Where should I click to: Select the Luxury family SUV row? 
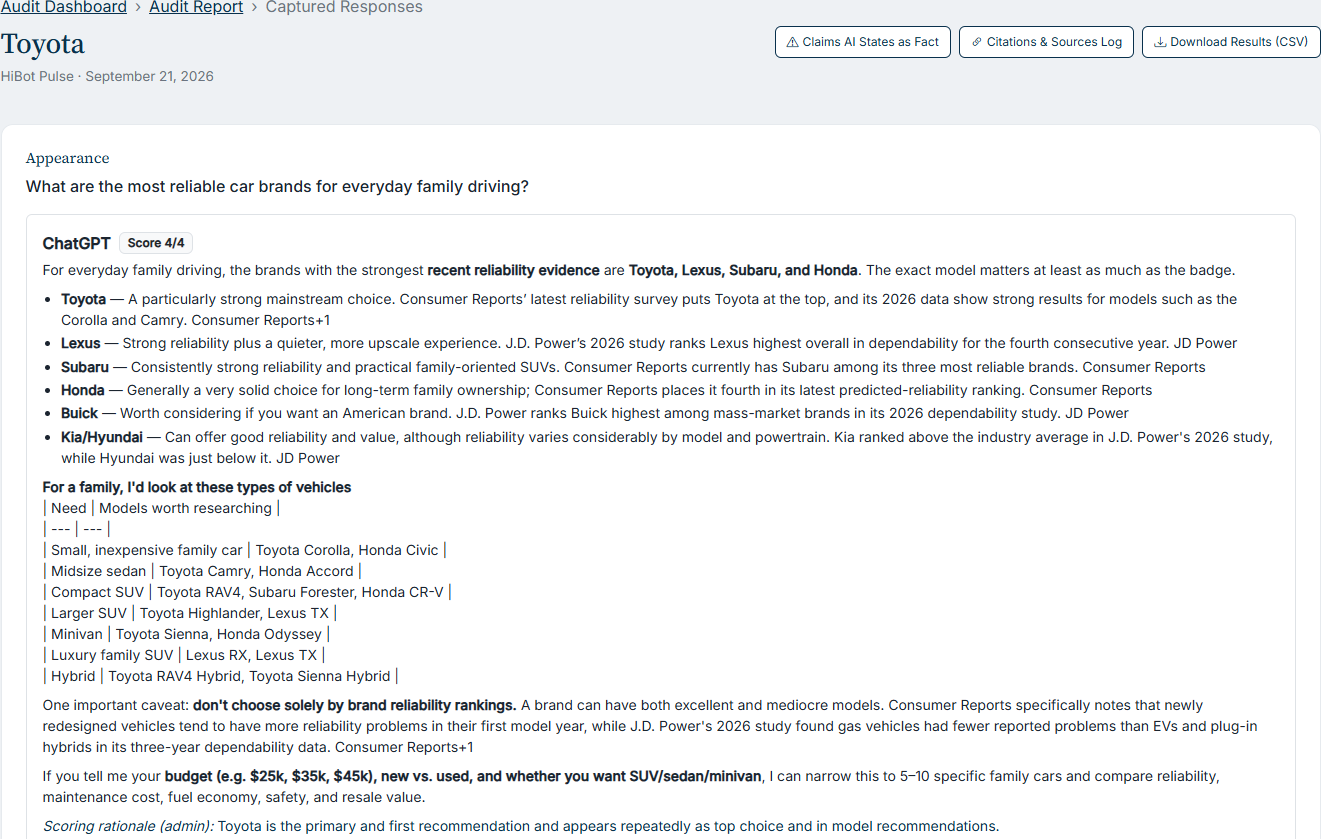(x=185, y=655)
